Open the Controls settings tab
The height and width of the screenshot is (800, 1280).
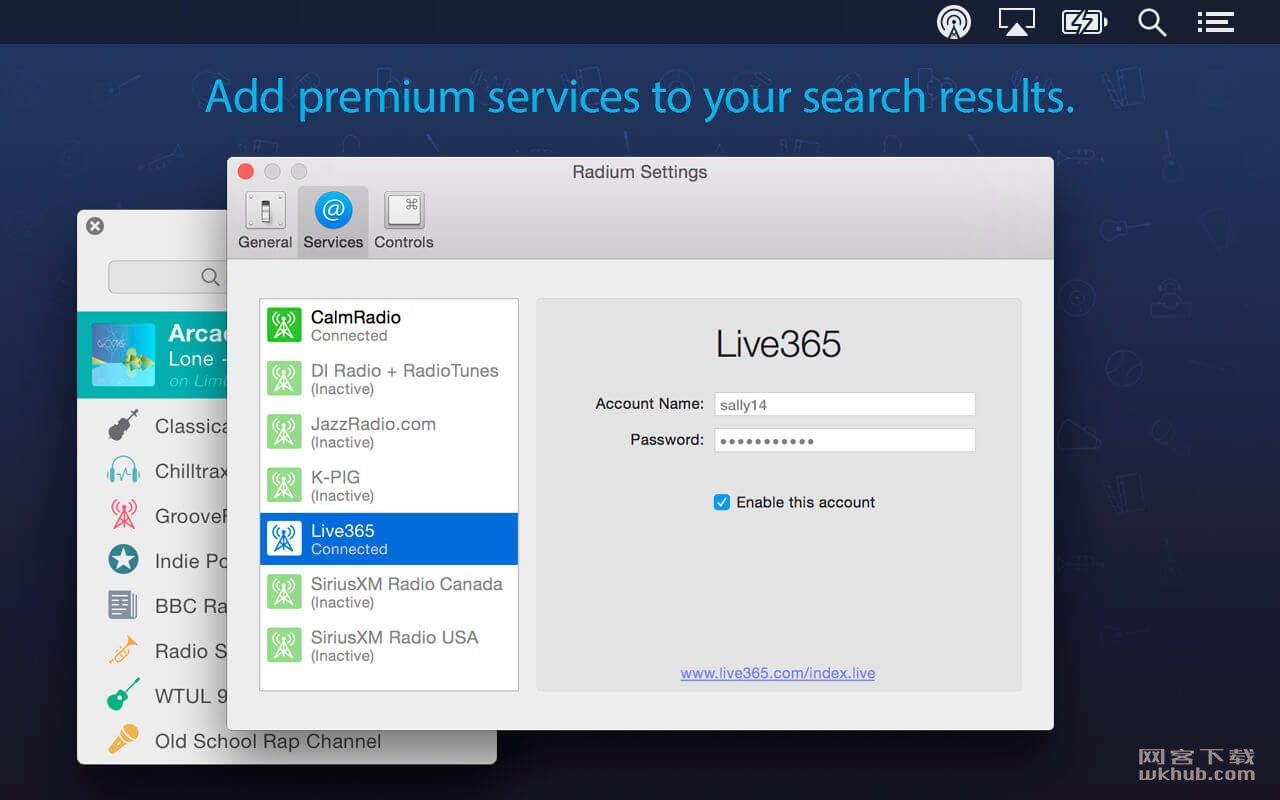(x=404, y=221)
